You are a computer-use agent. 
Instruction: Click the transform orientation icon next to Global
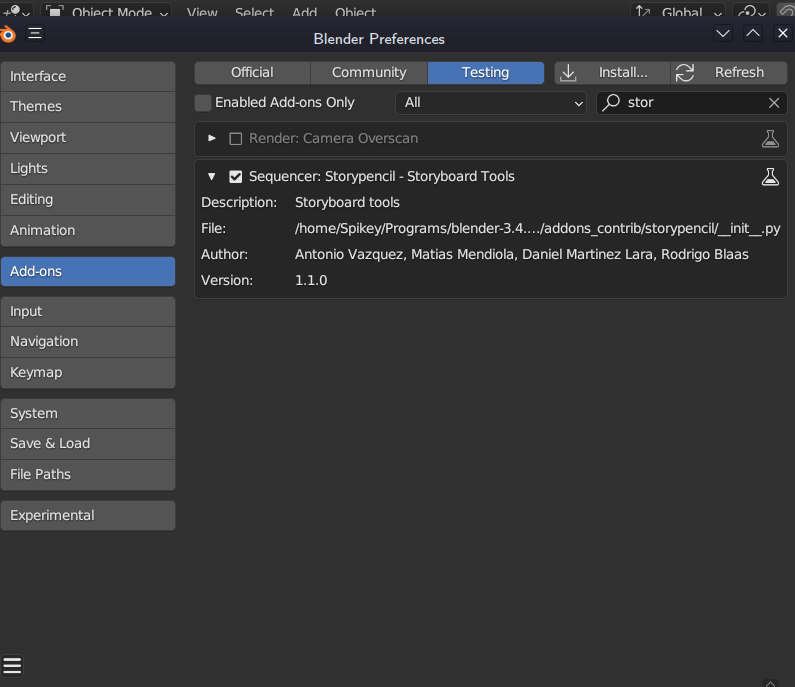[643, 11]
